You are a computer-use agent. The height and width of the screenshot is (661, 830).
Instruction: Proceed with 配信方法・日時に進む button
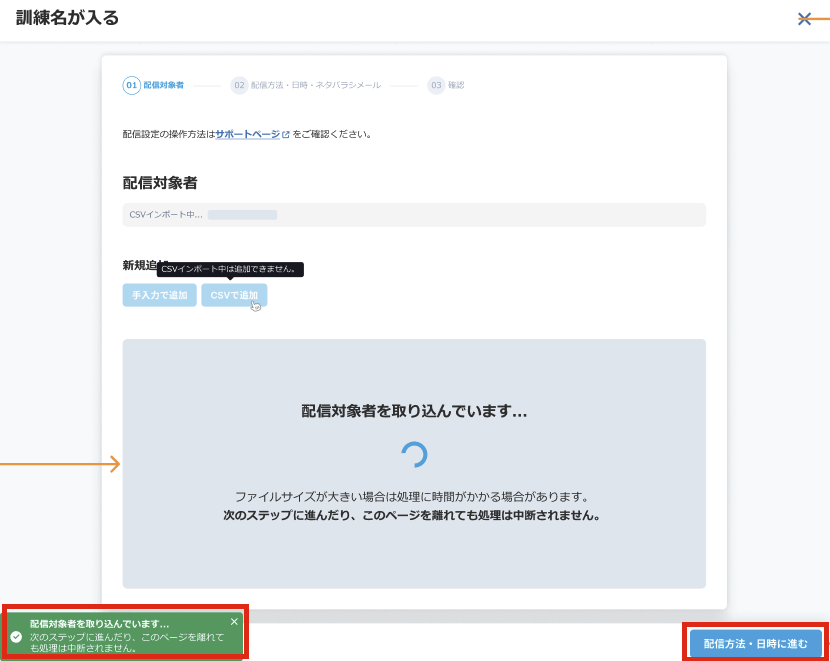click(755, 643)
